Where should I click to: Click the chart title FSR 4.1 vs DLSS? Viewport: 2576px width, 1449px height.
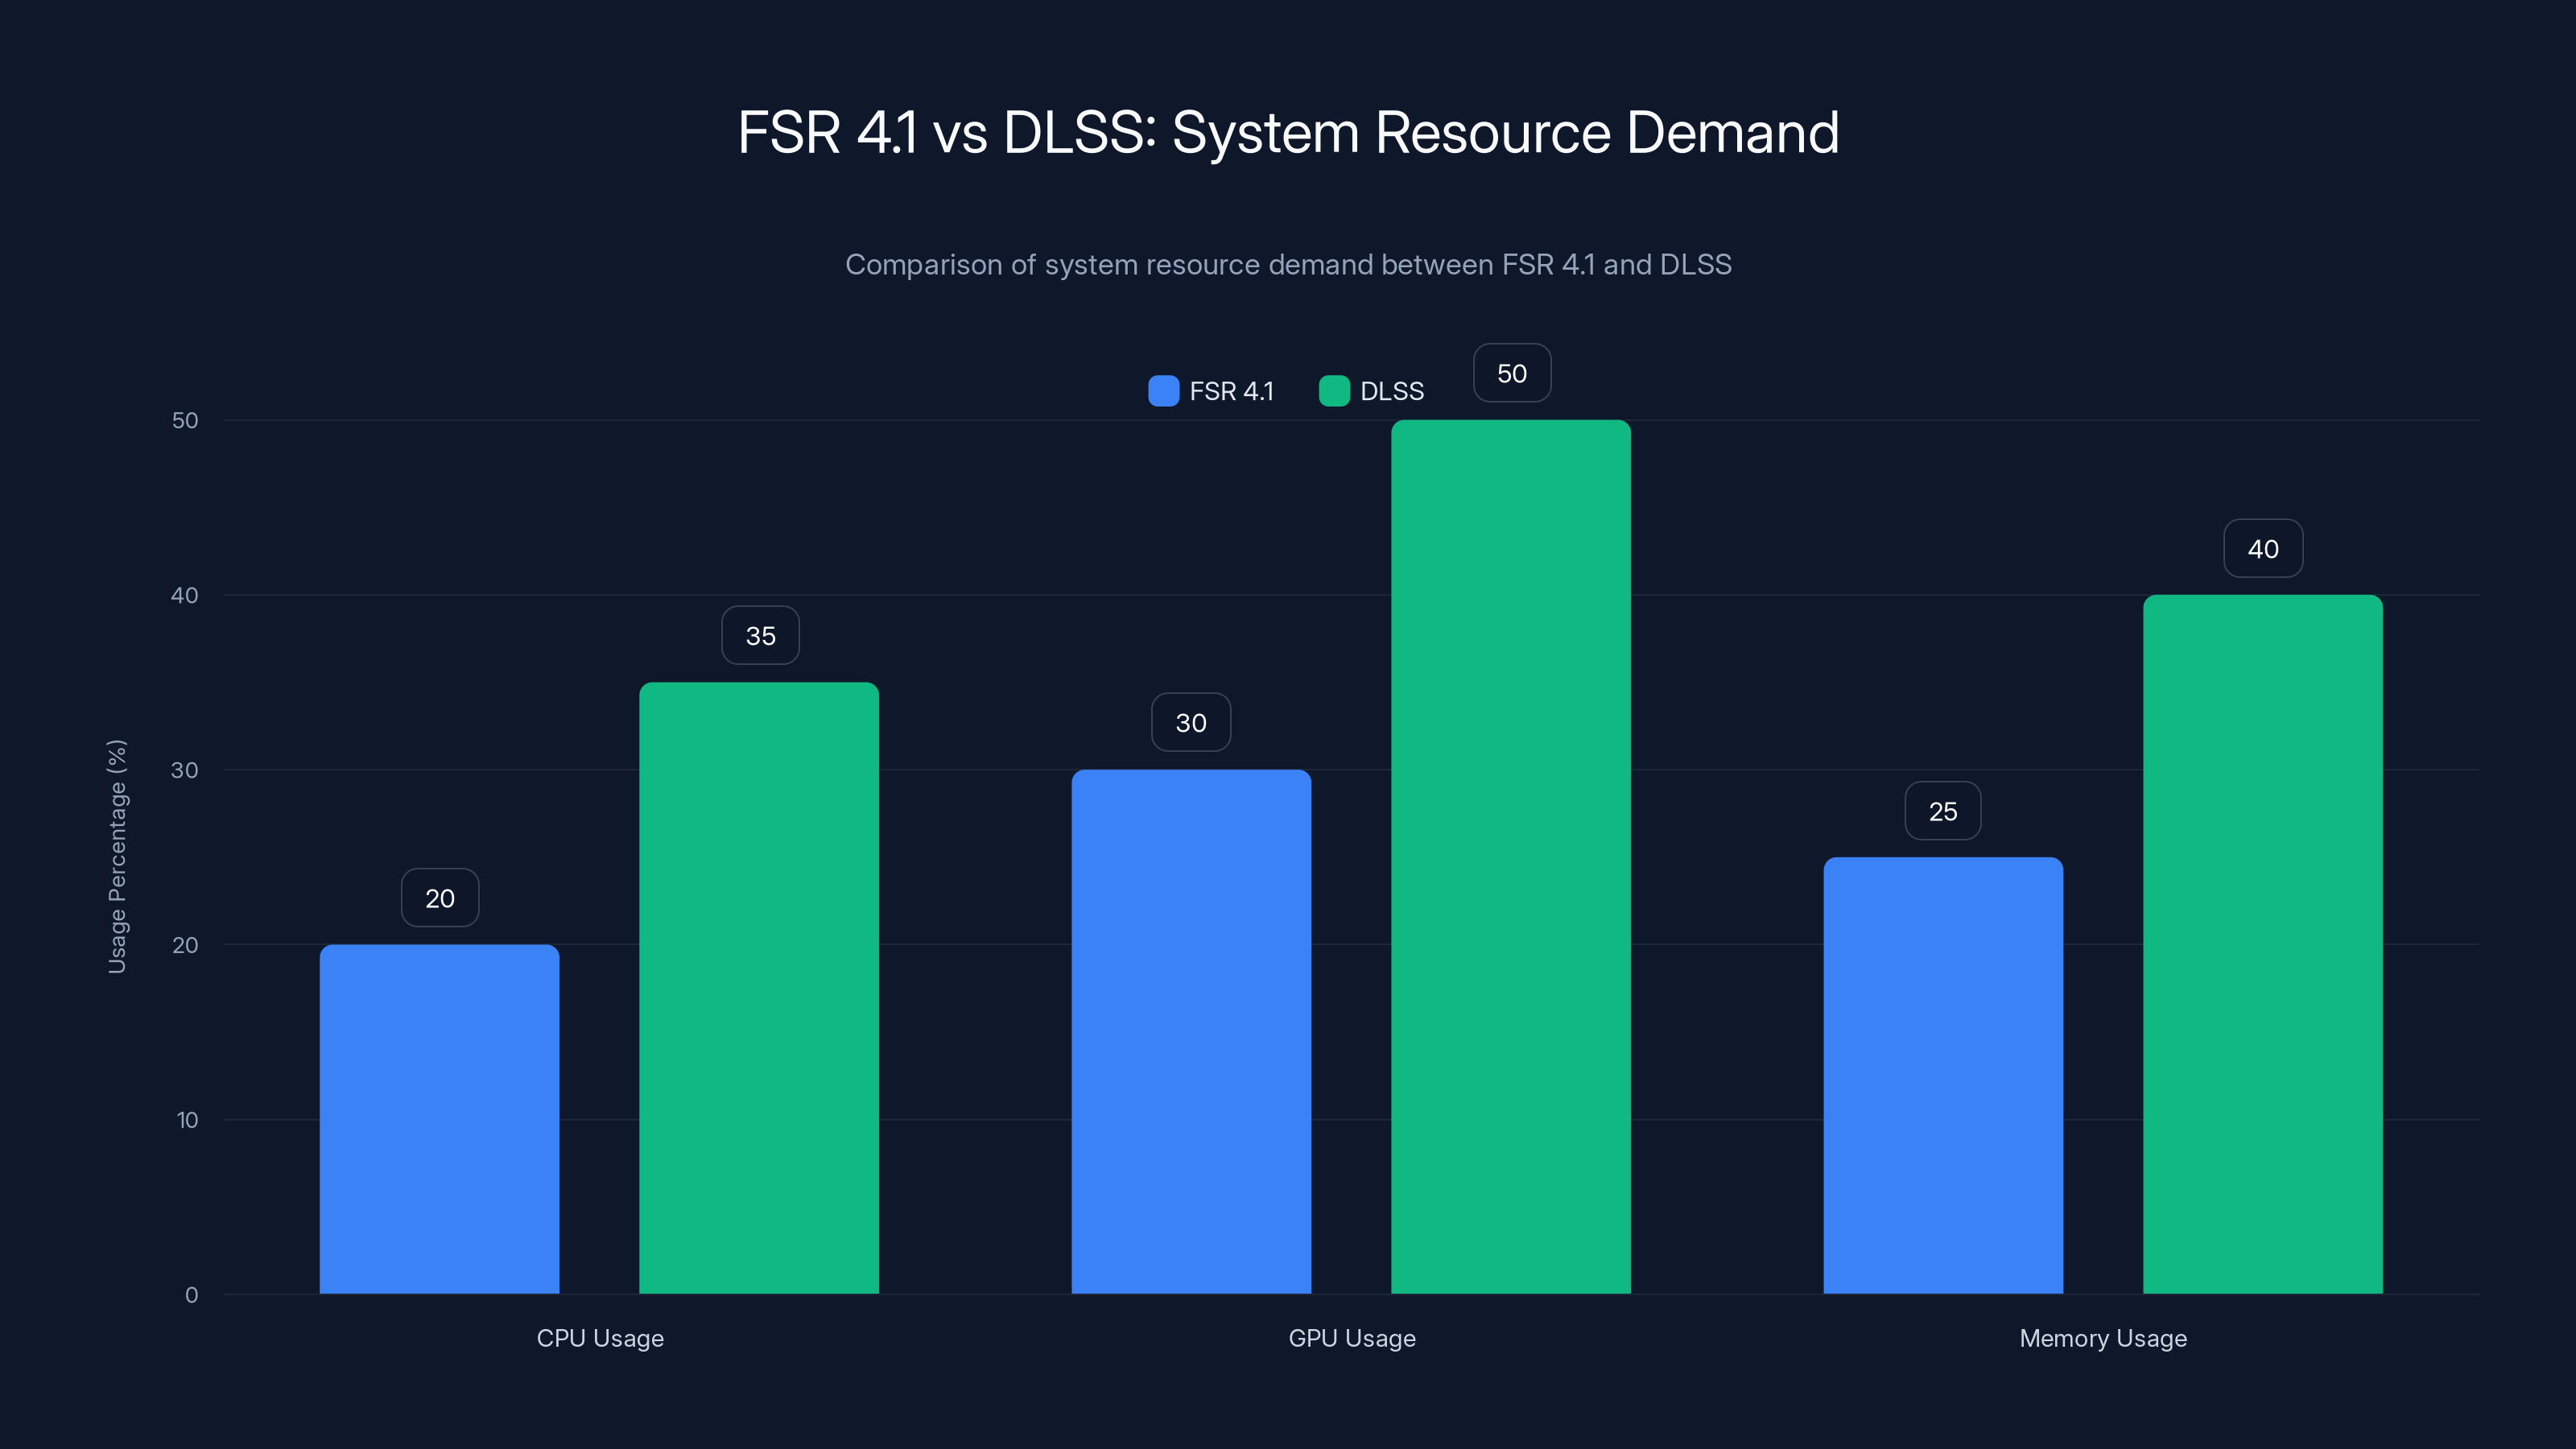pyautogui.click(x=1288, y=132)
